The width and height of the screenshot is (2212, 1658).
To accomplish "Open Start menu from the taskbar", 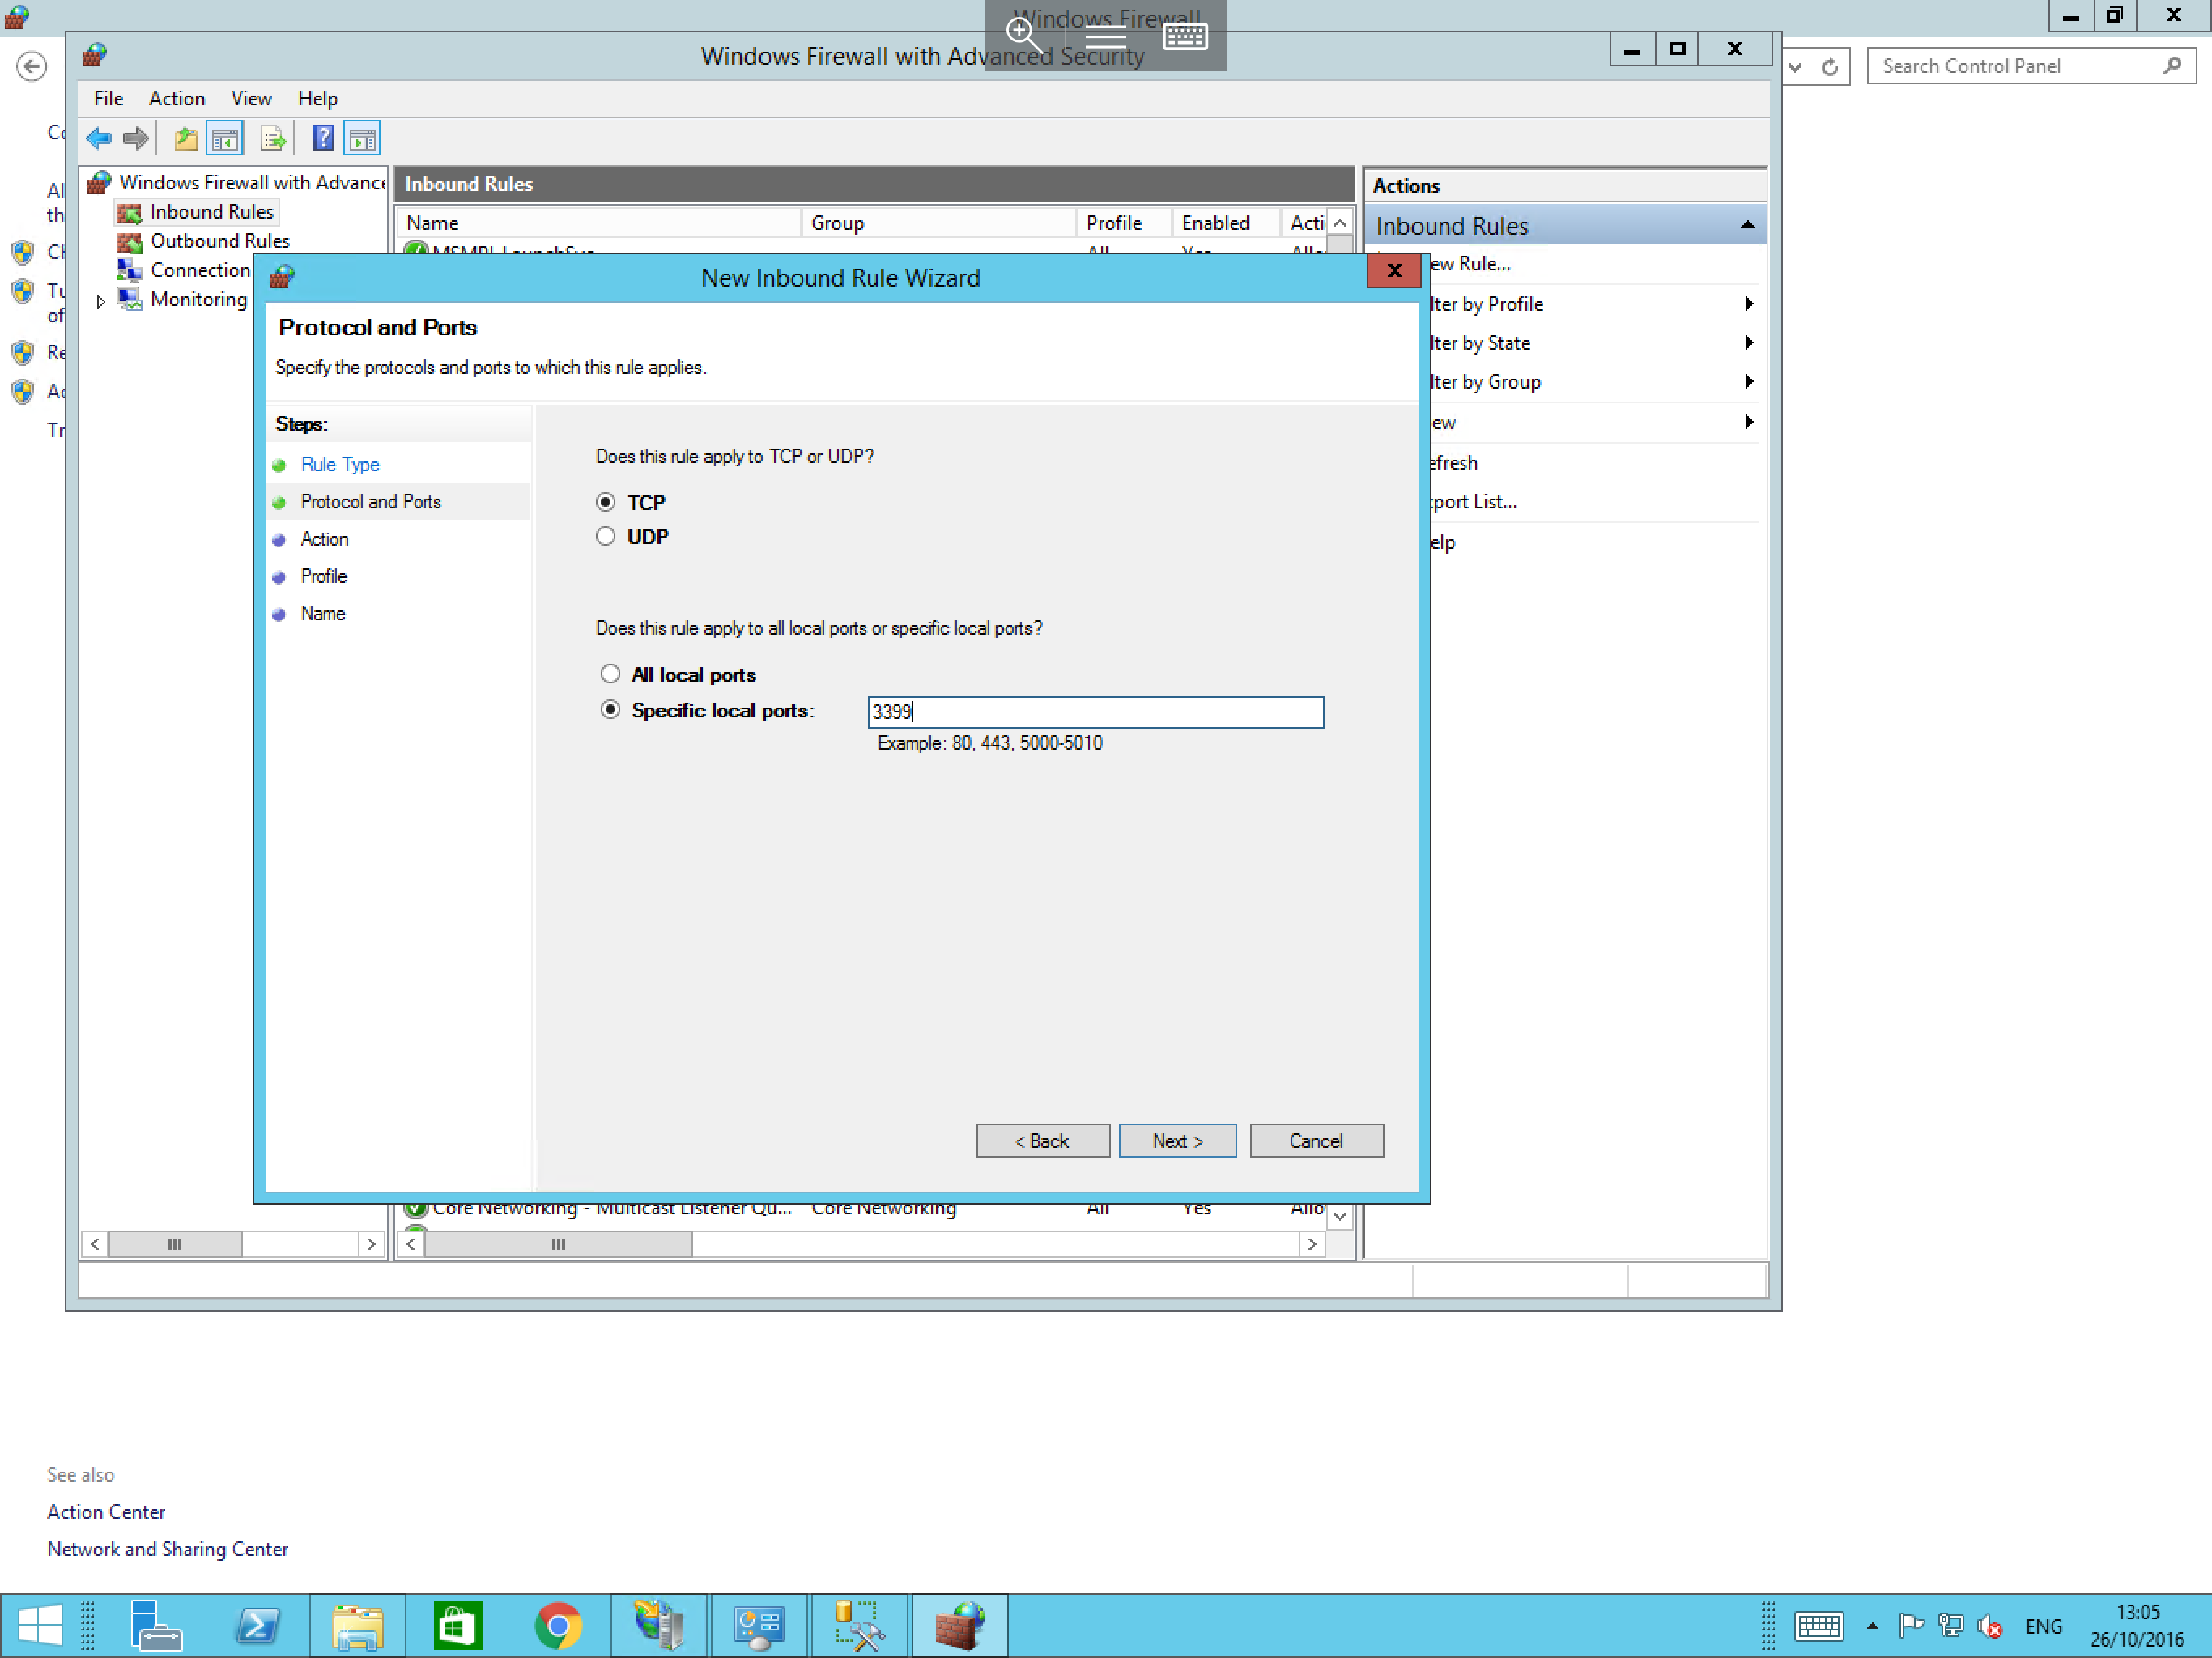I will (40, 1624).
